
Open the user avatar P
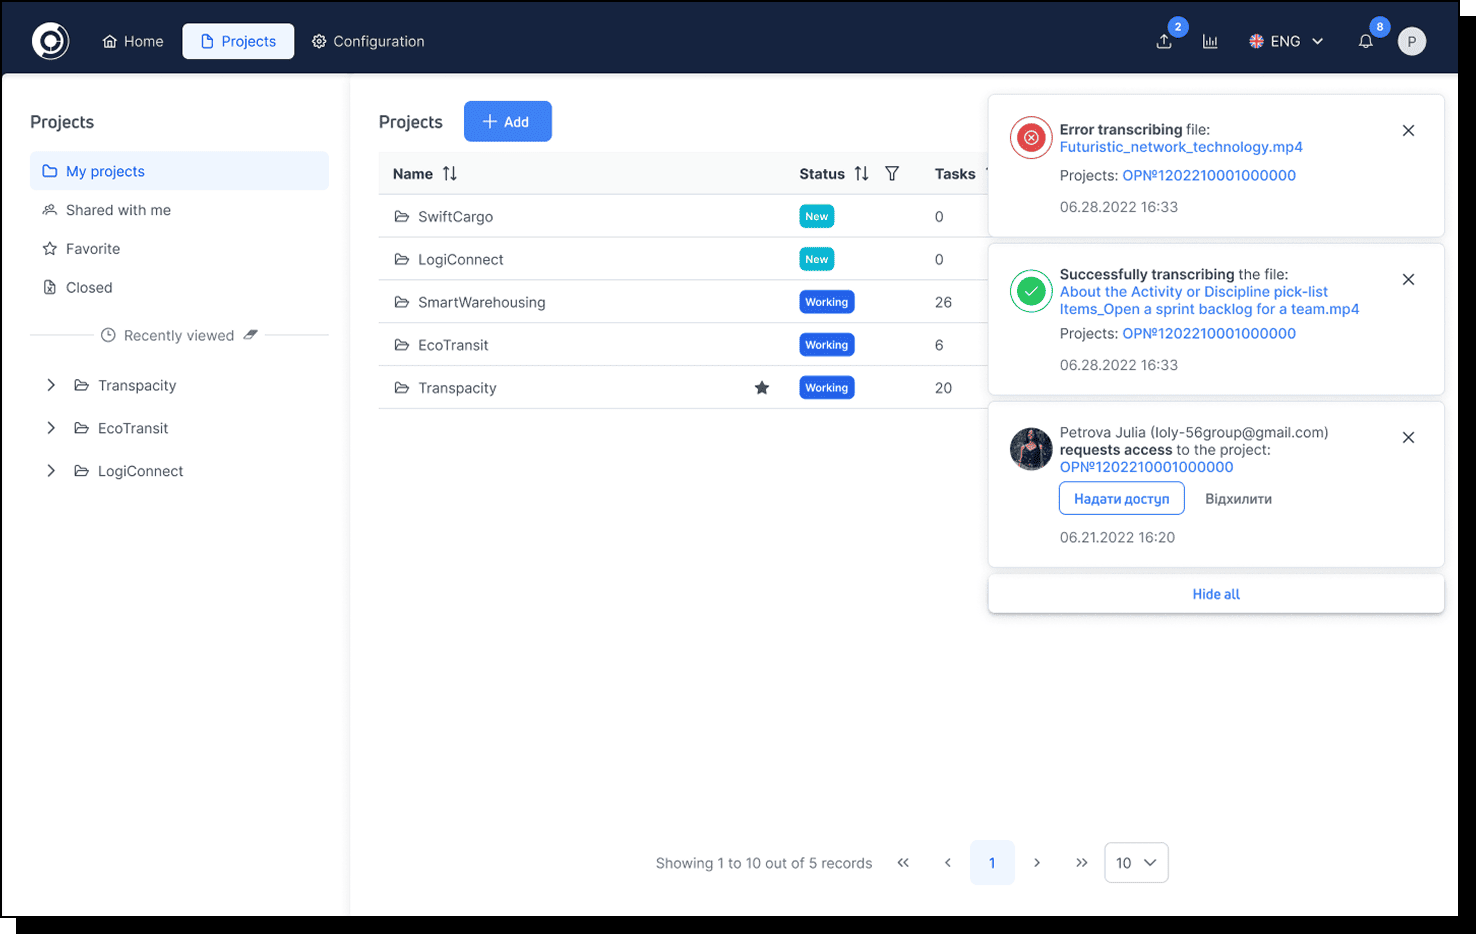click(x=1411, y=41)
